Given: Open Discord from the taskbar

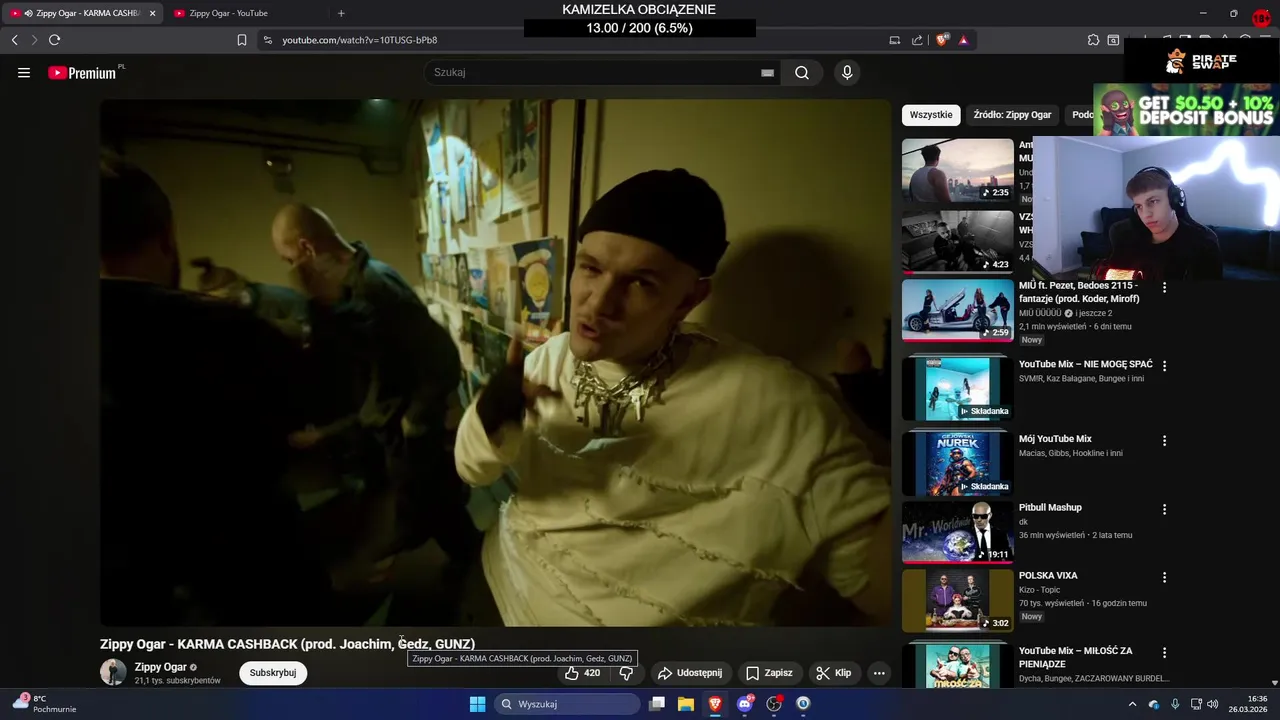Looking at the screenshot, I should click(x=744, y=704).
